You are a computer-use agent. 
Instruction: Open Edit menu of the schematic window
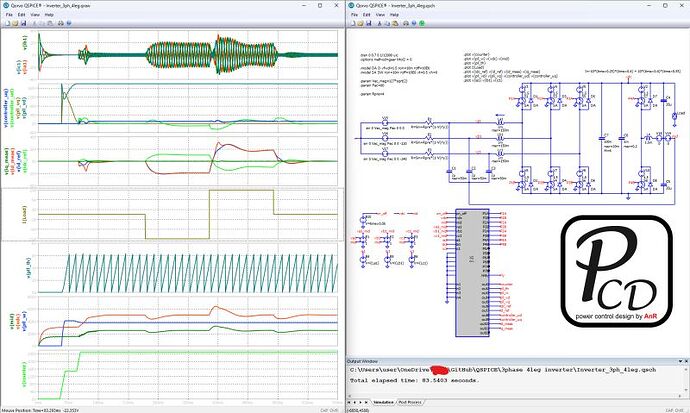(x=366, y=15)
